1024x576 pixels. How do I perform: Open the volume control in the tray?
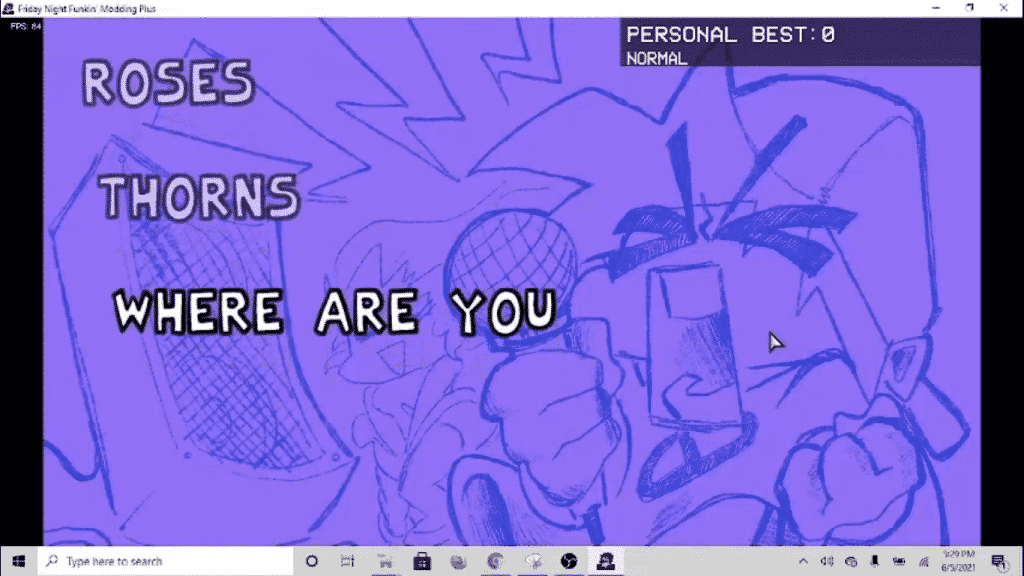828,561
